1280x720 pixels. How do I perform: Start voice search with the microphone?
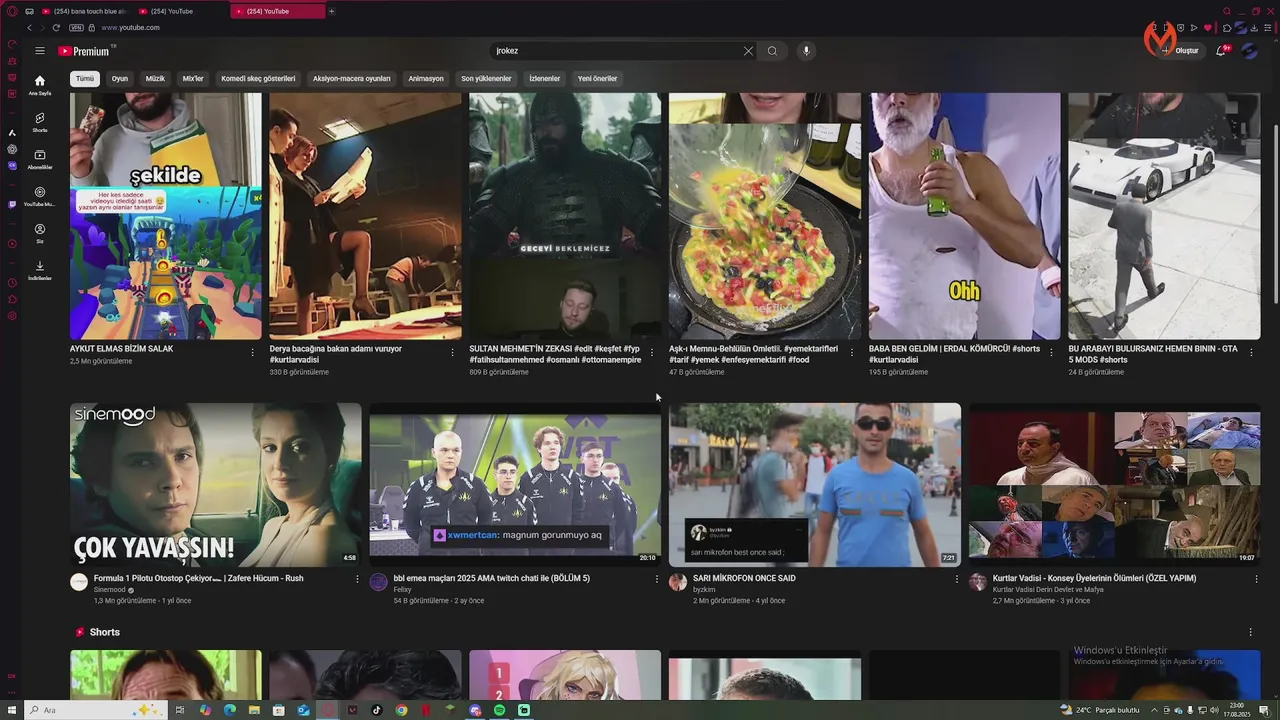(806, 51)
